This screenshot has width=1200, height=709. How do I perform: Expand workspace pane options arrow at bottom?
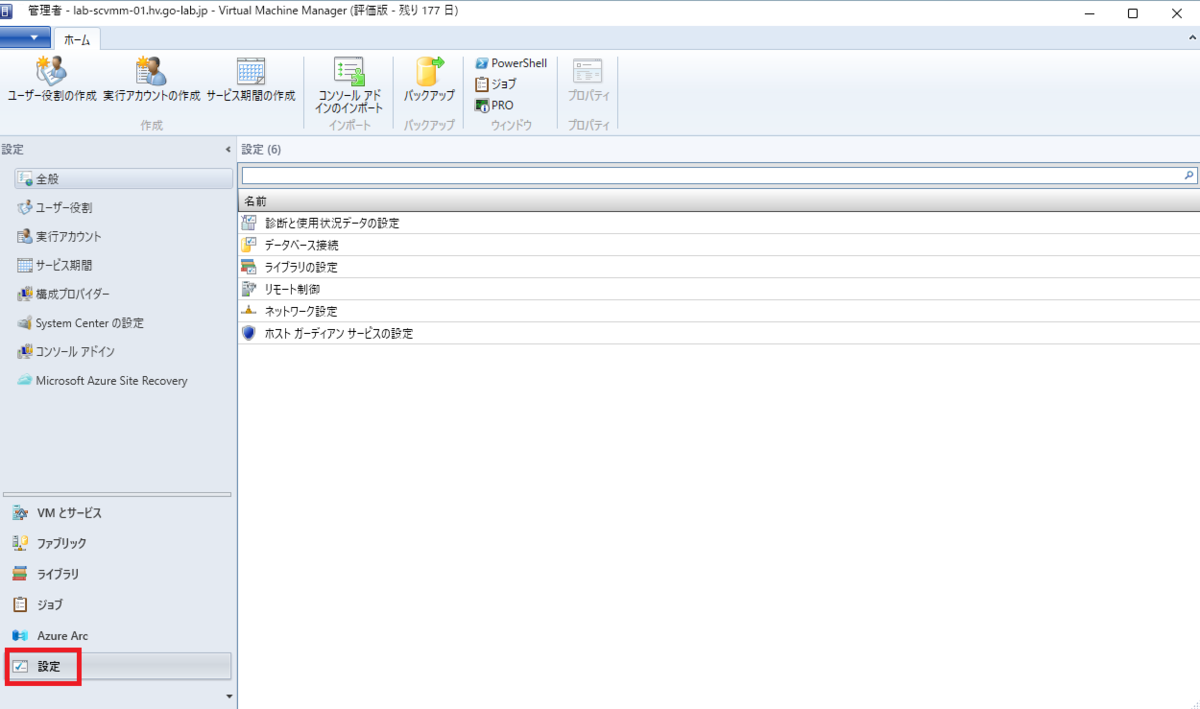coord(229,695)
